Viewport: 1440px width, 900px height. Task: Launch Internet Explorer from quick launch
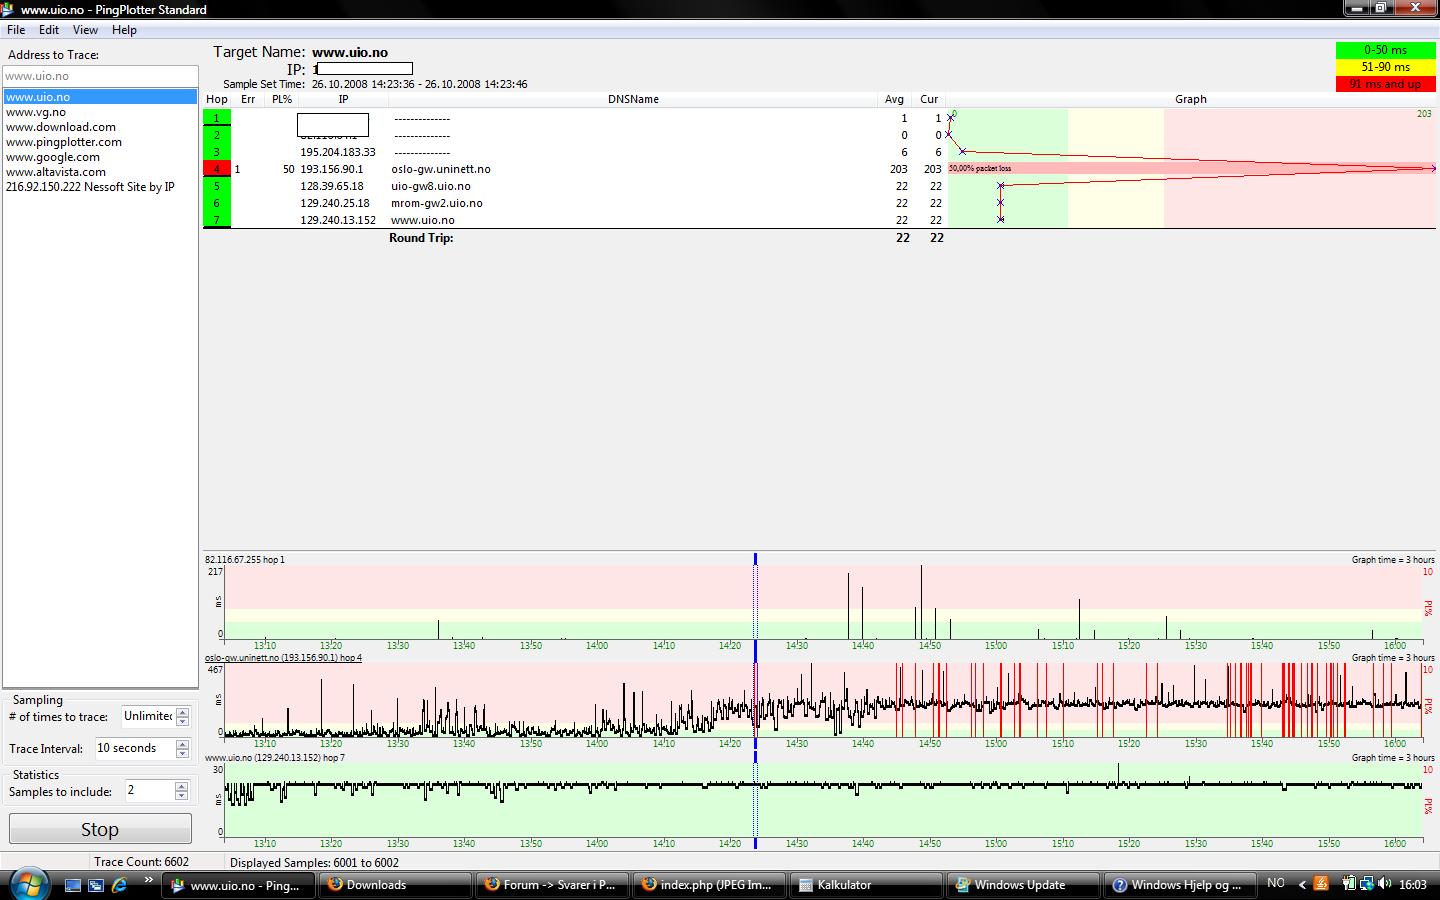point(120,885)
